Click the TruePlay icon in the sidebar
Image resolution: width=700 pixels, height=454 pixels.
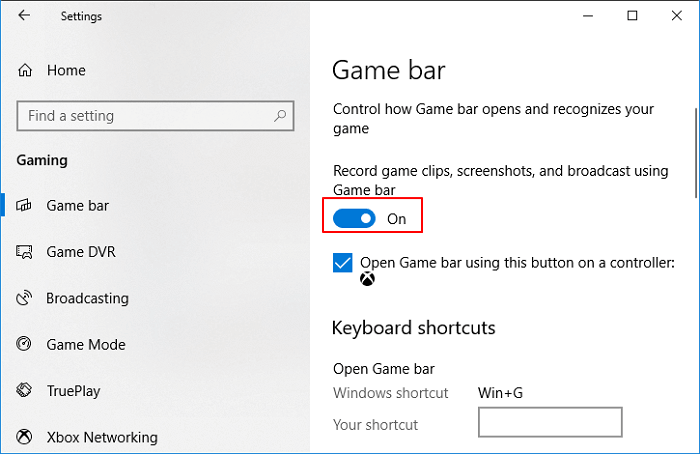(25, 391)
